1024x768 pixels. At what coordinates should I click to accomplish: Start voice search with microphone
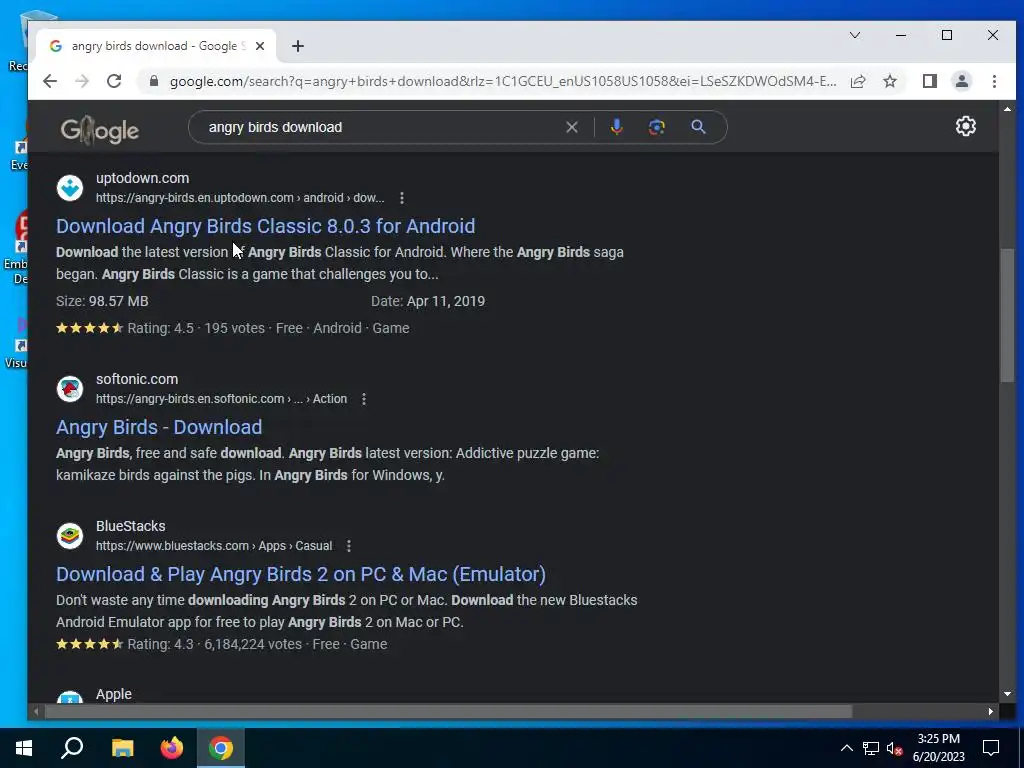pyautogui.click(x=616, y=127)
